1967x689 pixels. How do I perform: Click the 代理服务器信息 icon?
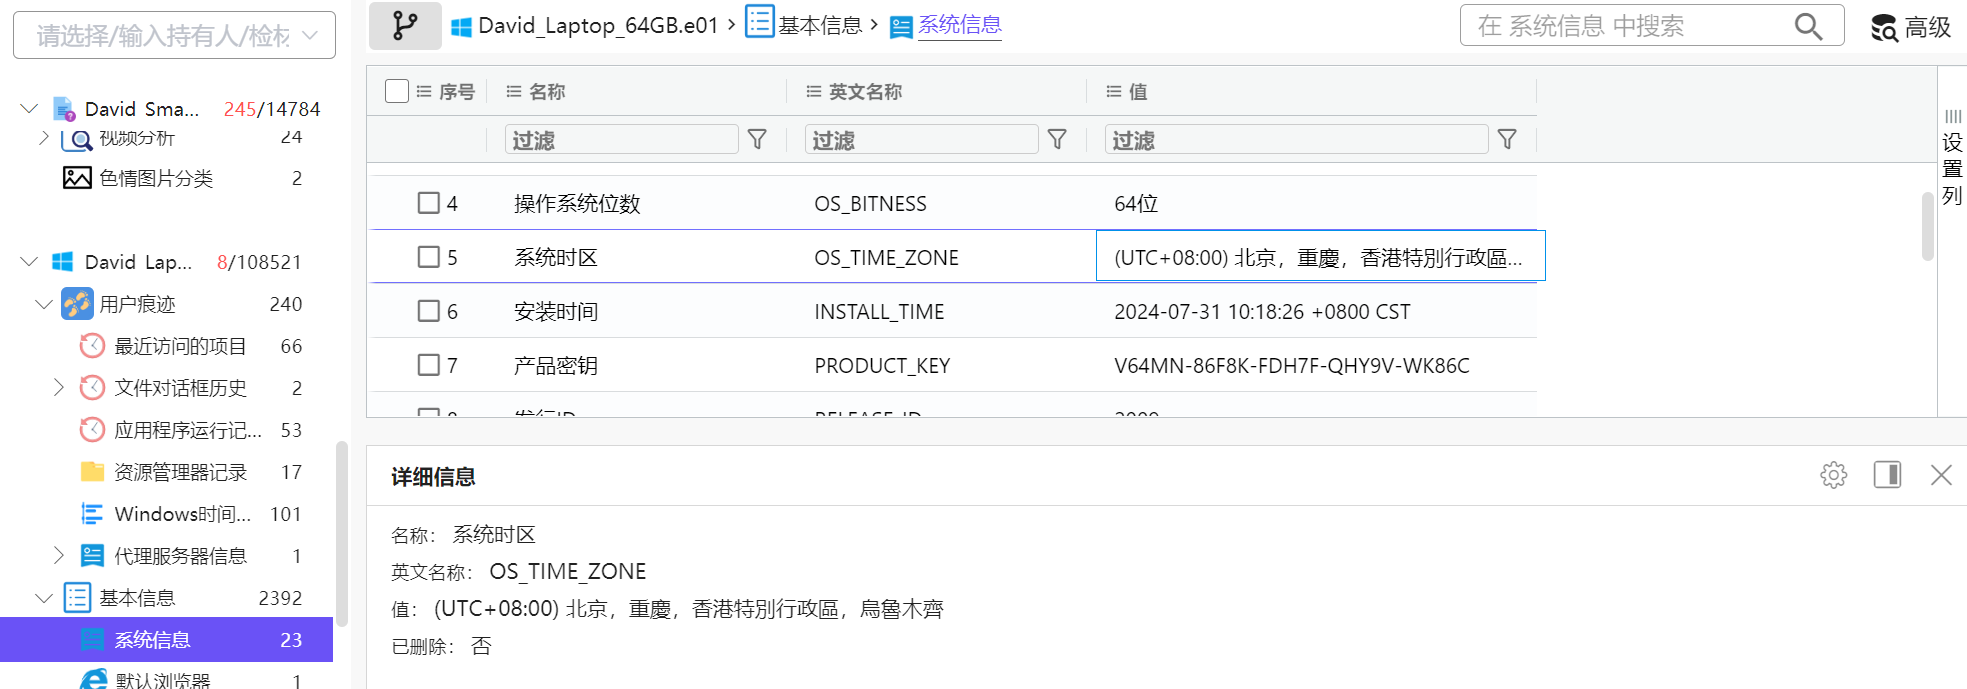point(92,556)
